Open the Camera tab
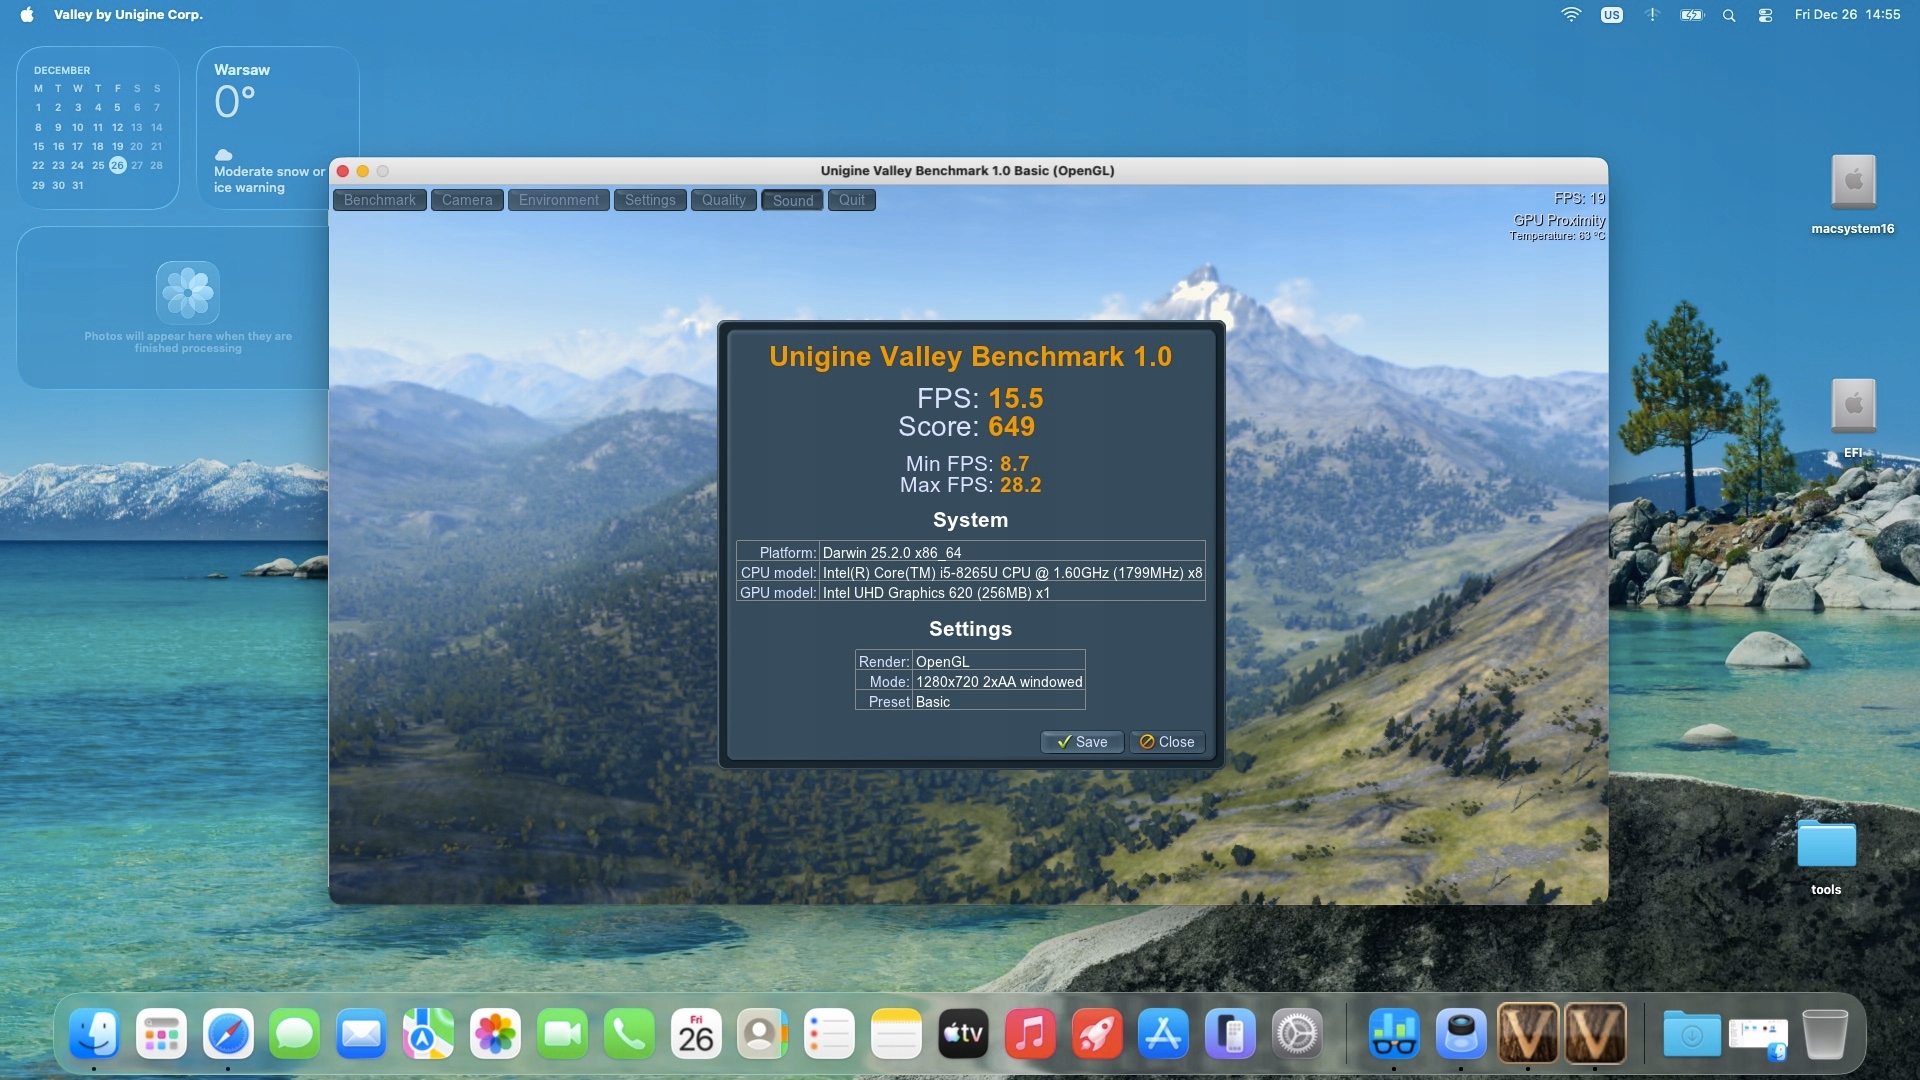Viewport: 1920px width, 1080px height. point(467,200)
